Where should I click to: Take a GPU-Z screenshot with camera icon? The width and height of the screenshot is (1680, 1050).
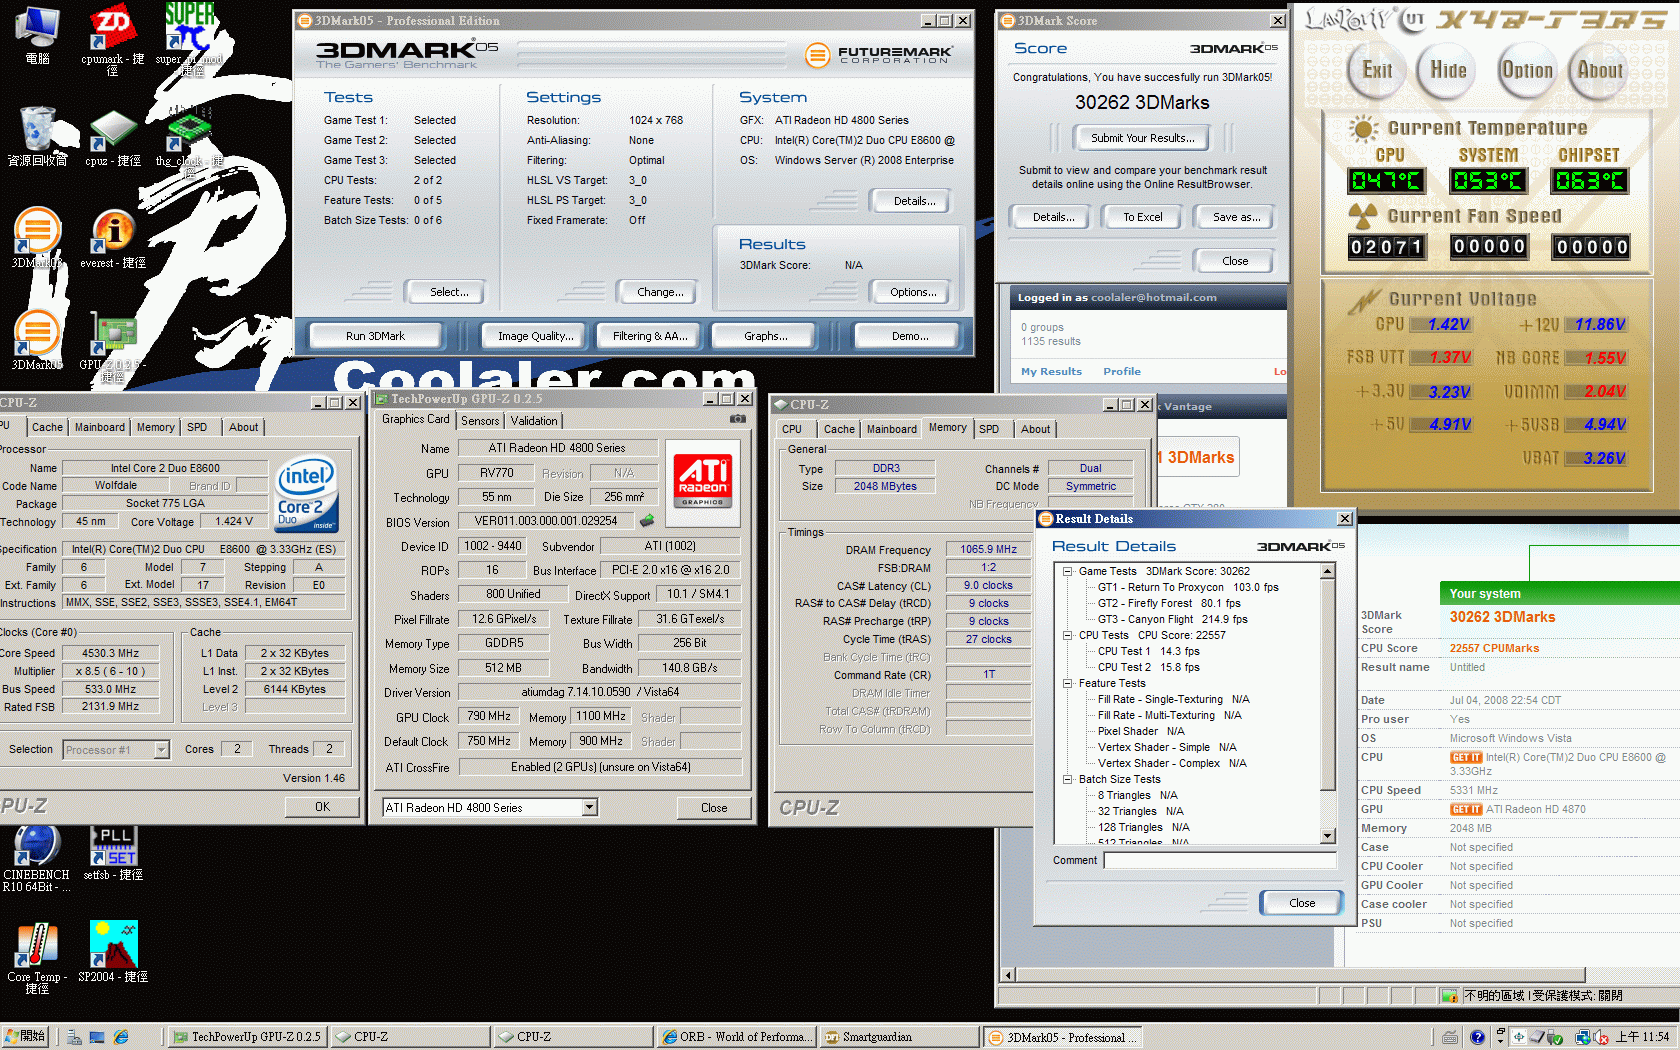pos(738,419)
